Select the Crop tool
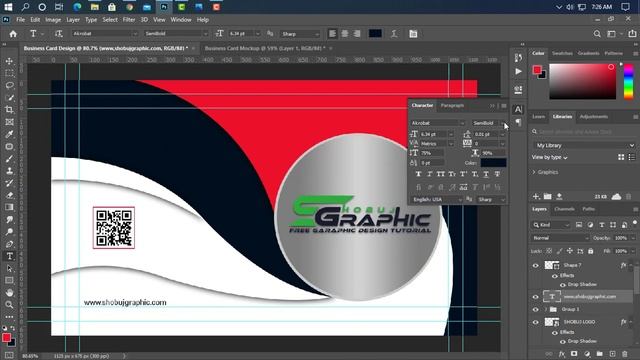 (9, 110)
